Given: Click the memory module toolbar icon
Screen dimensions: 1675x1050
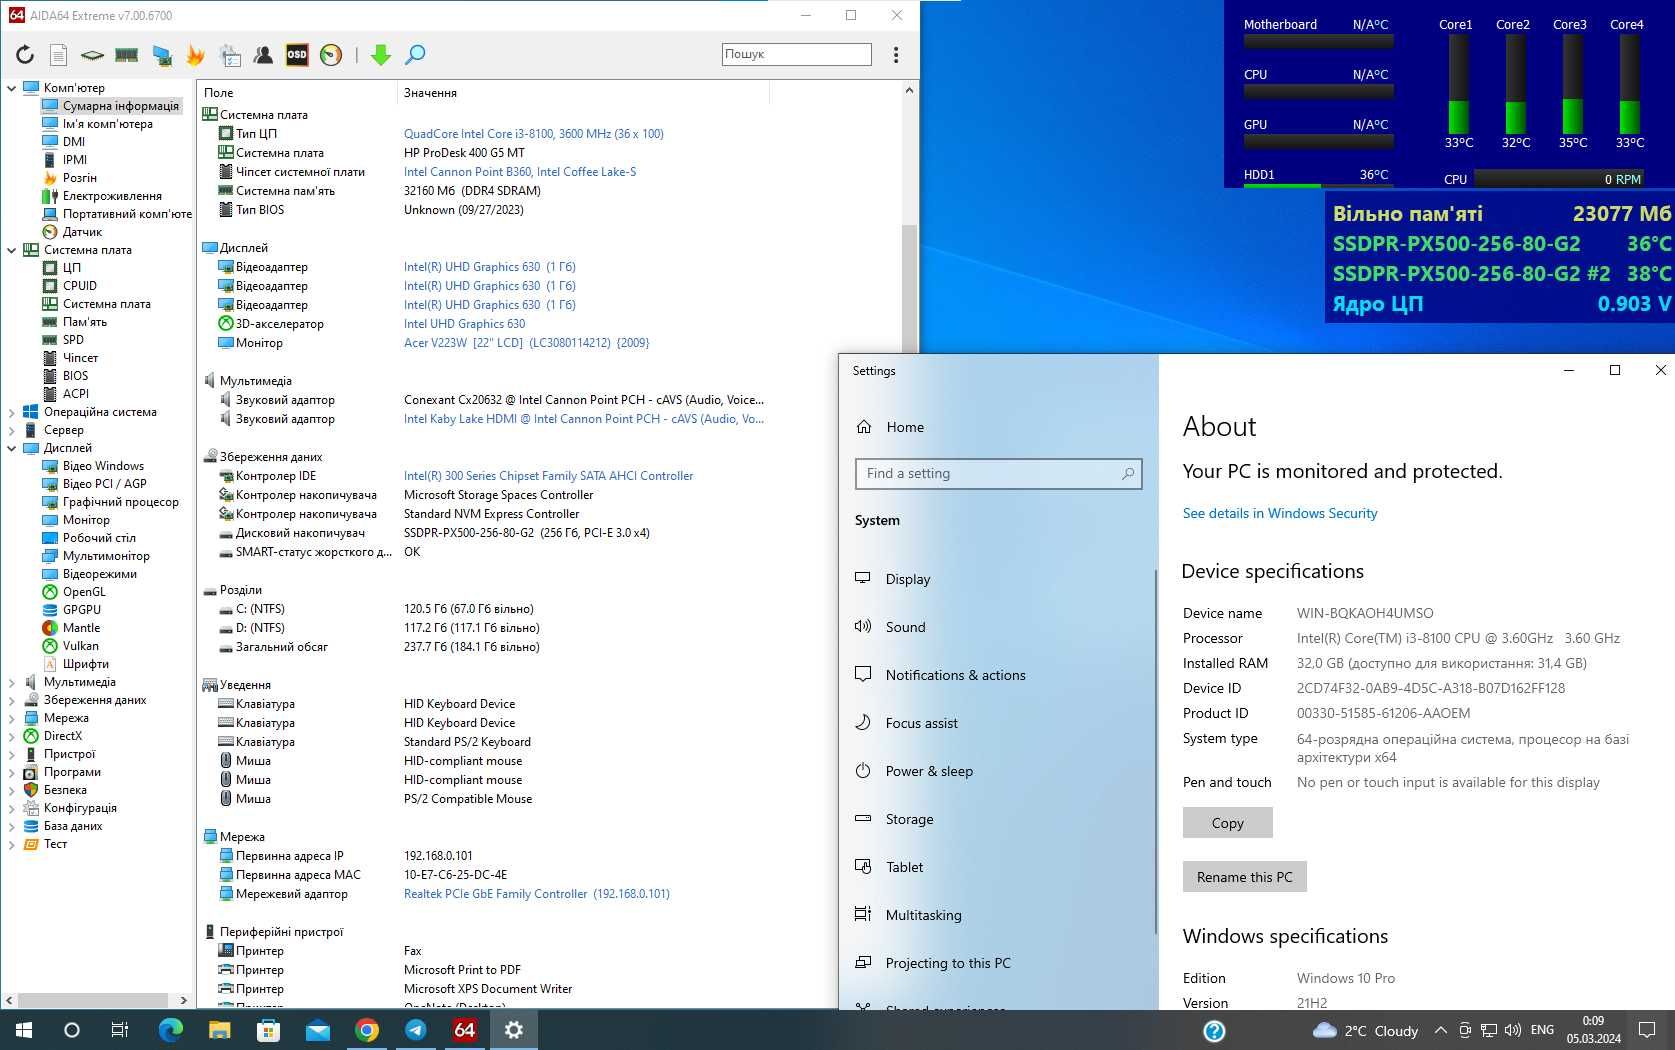Looking at the screenshot, I should [127, 55].
